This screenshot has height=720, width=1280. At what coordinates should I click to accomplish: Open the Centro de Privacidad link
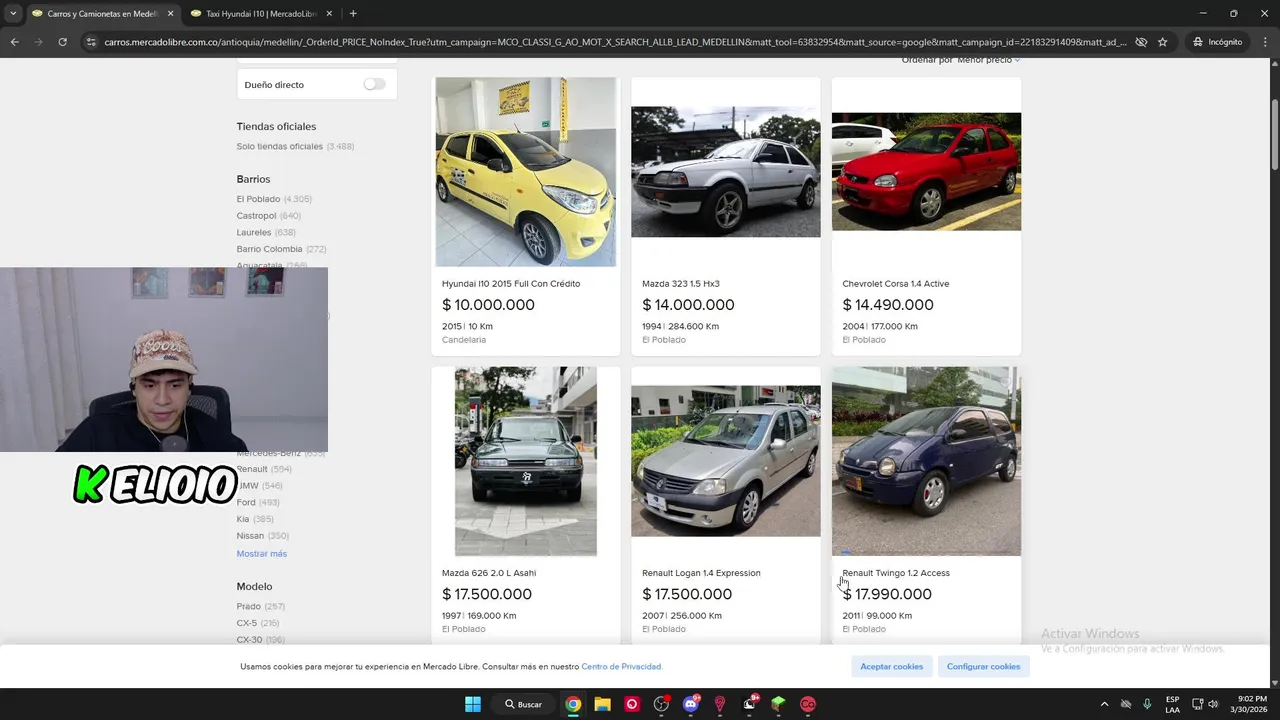(x=622, y=667)
